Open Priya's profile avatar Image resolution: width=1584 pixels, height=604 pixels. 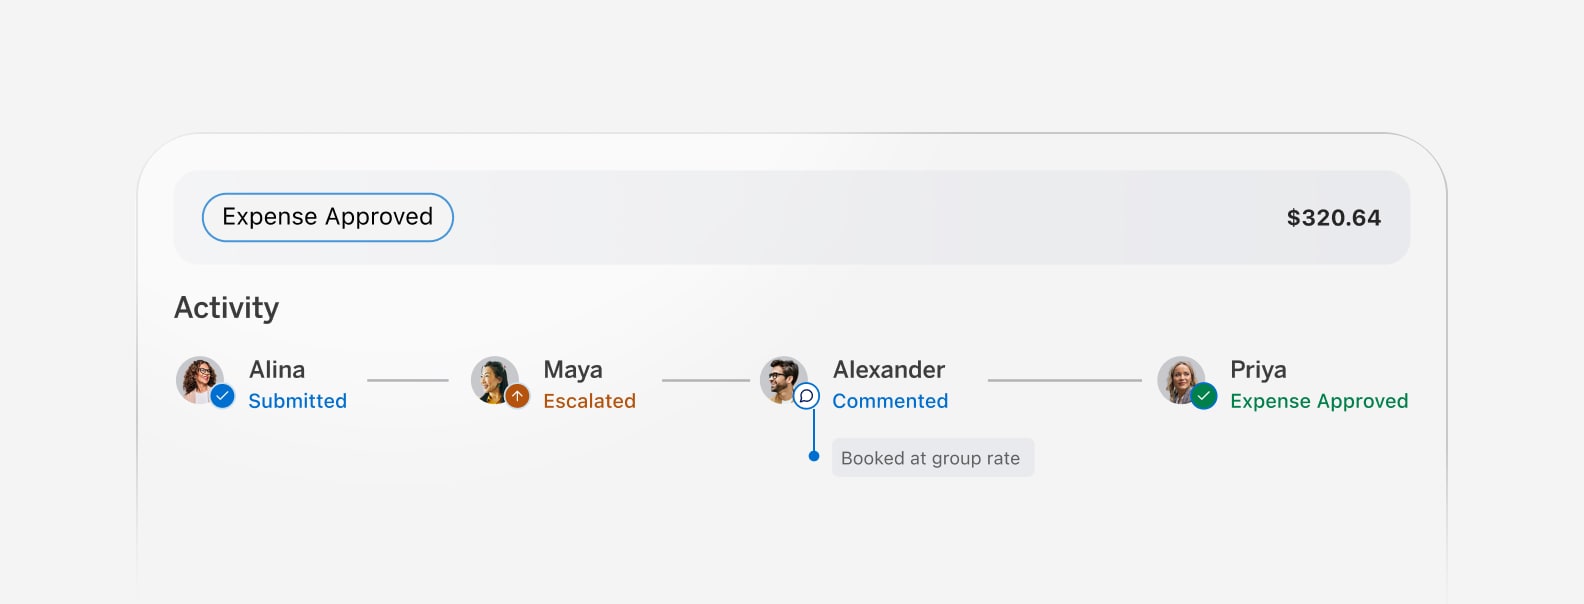point(1181,380)
